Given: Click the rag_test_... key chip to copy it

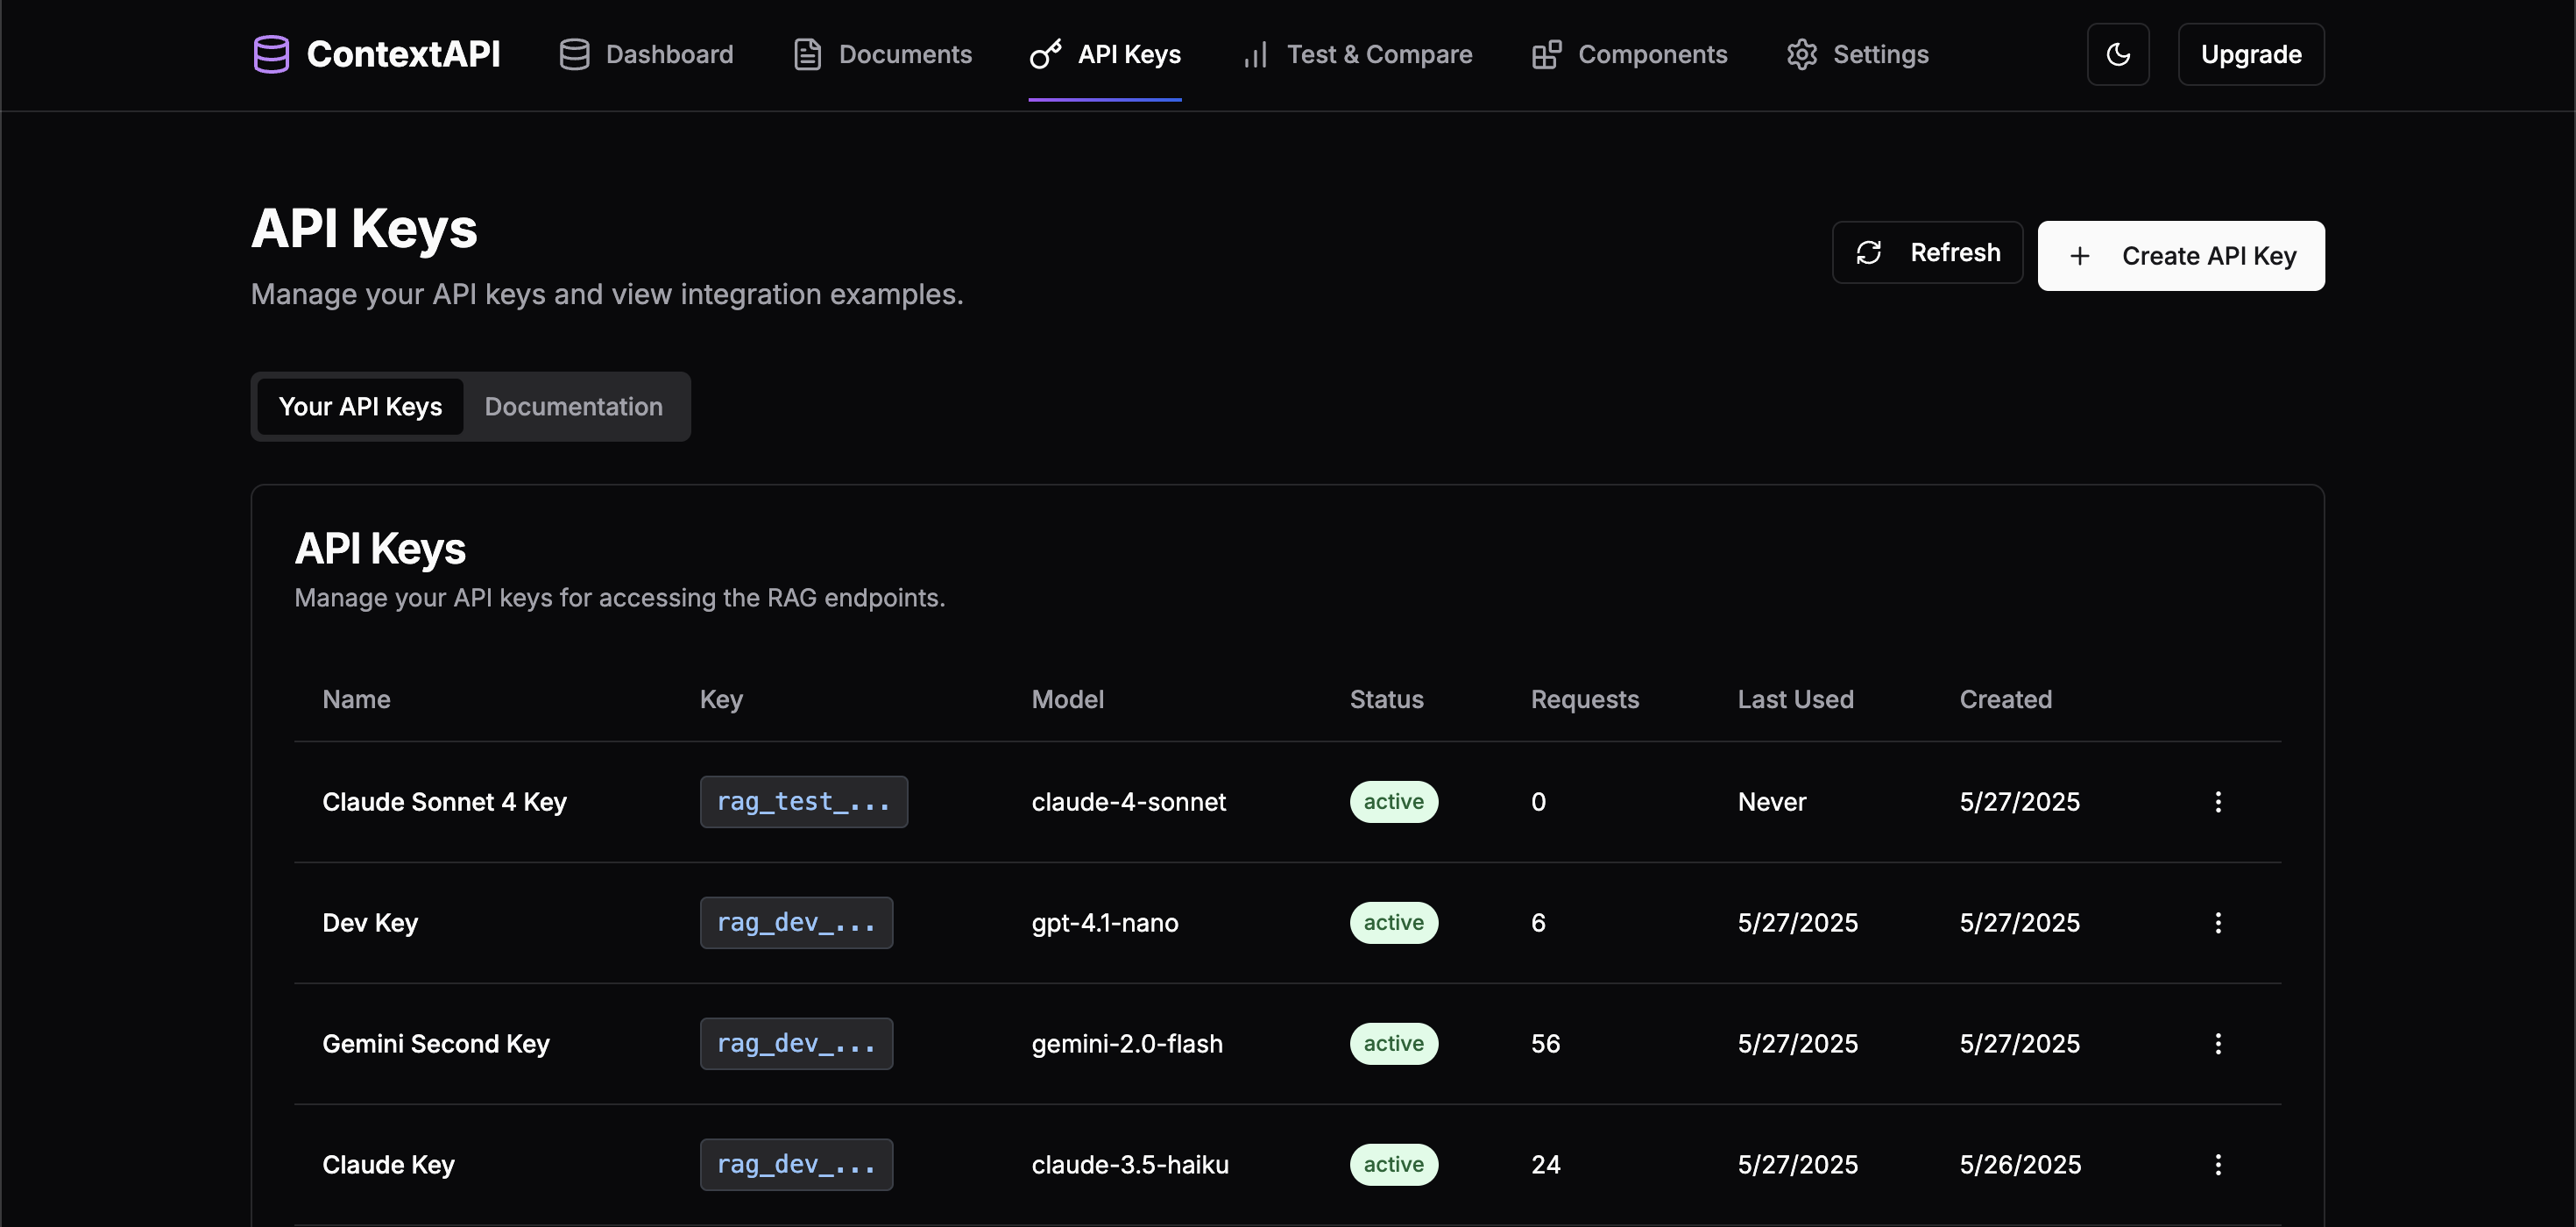Looking at the screenshot, I should [x=804, y=801].
